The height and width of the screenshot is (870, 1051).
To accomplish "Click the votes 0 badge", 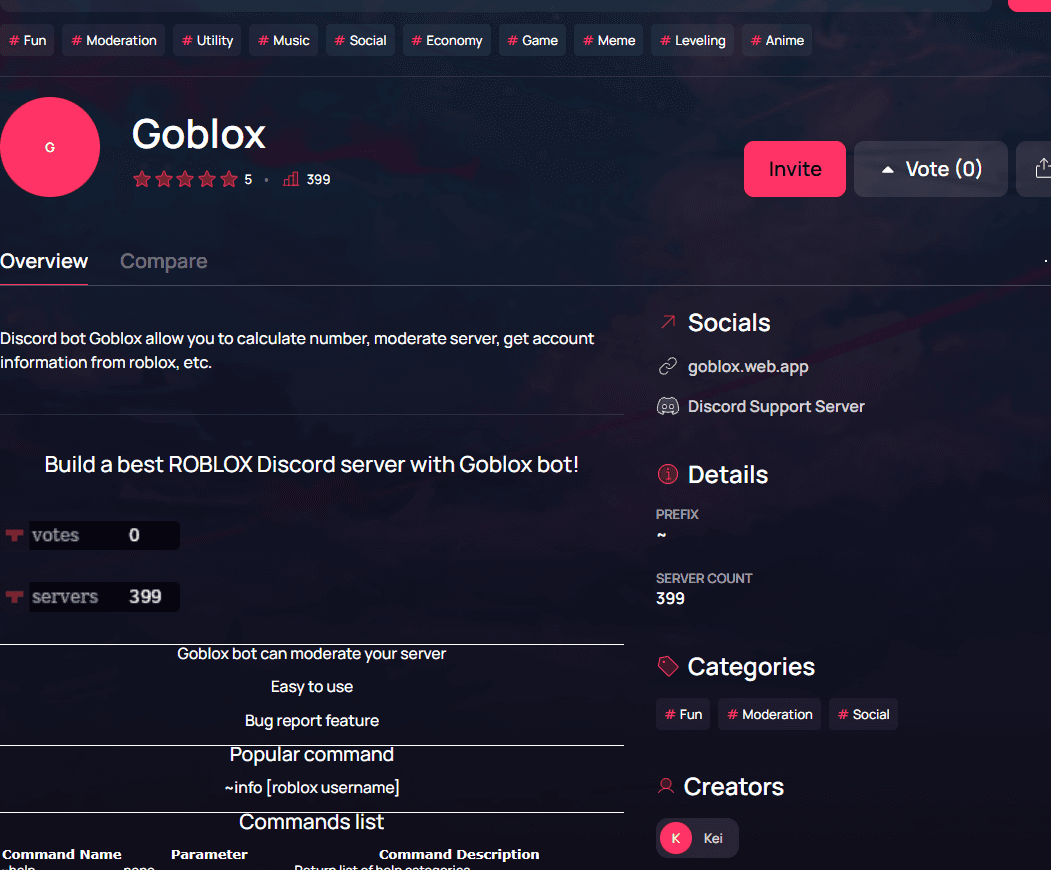I will [92, 535].
